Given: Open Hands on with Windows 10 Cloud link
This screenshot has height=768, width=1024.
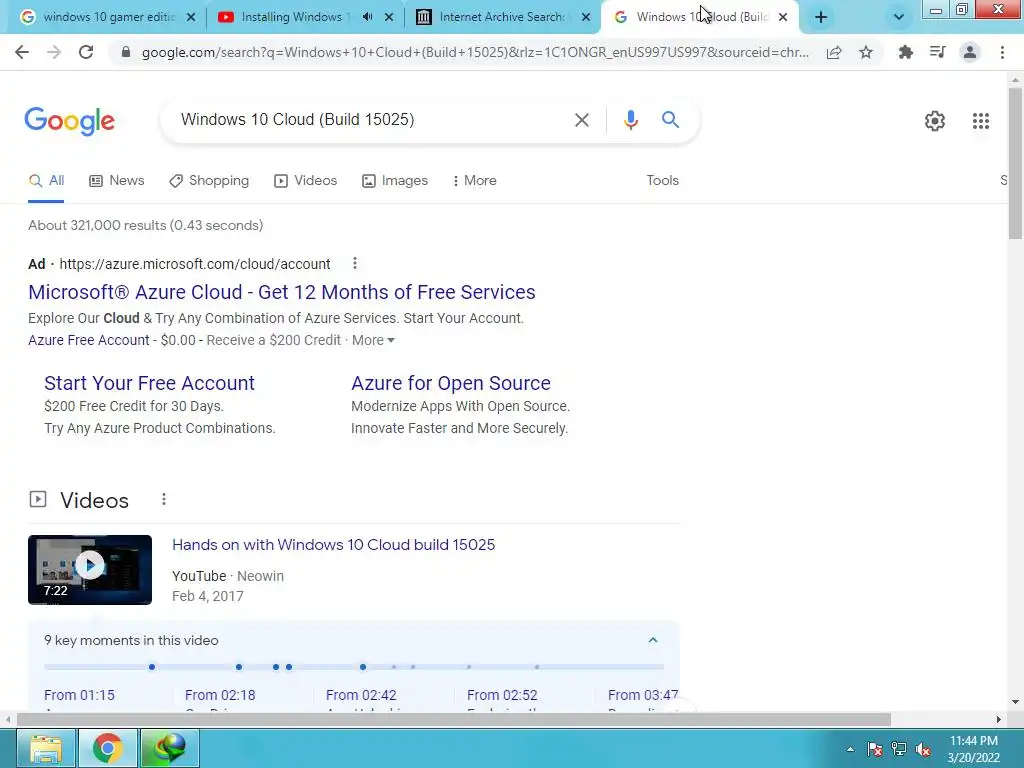Looking at the screenshot, I should (x=334, y=545).
